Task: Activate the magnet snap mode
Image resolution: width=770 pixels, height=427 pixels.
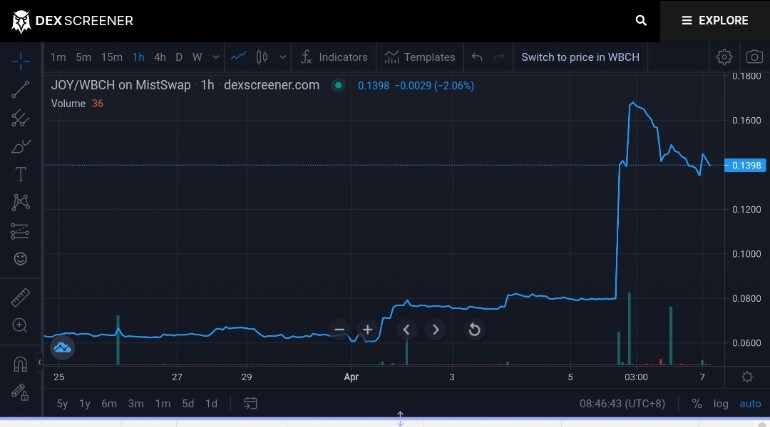Action: 20,364
